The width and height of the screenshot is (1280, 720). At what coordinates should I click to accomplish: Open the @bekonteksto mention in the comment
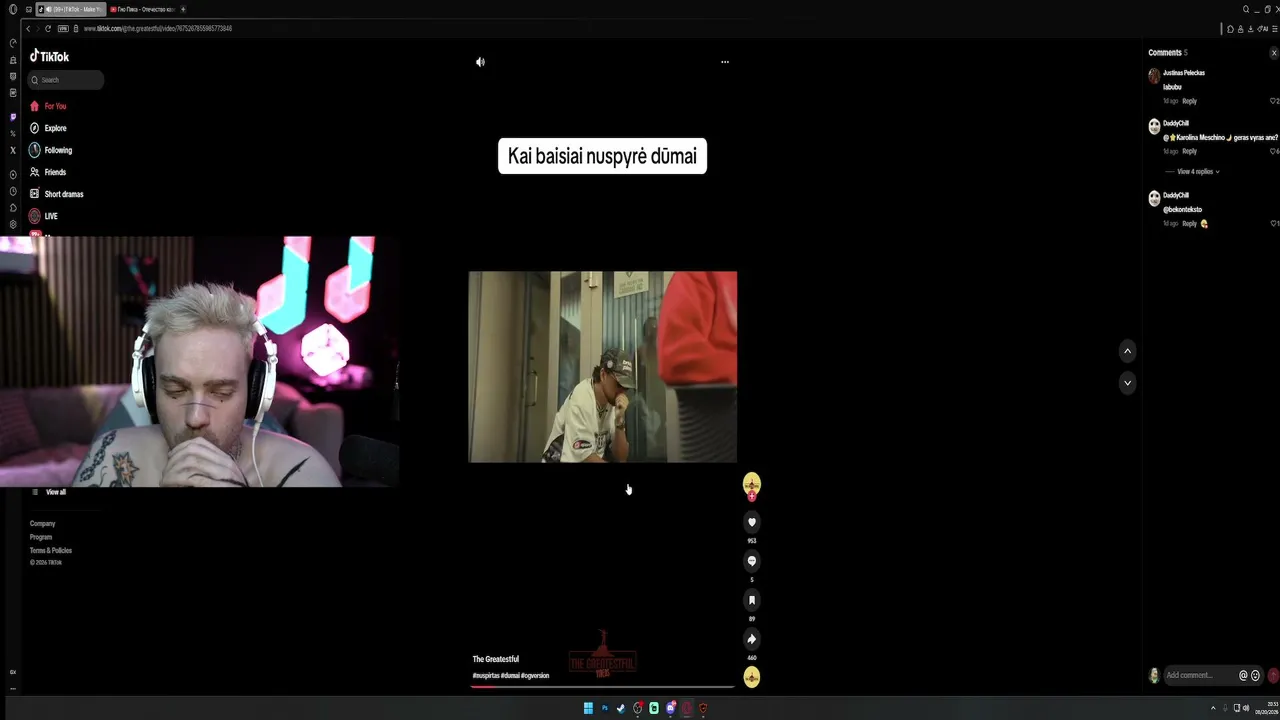pyautogui.click(x=1182, y=210)
